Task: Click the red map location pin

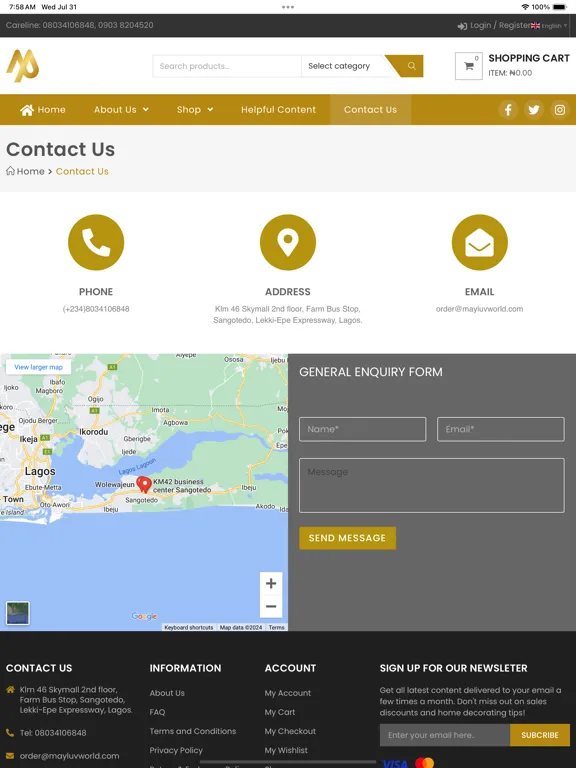Action: coord(144,484)
